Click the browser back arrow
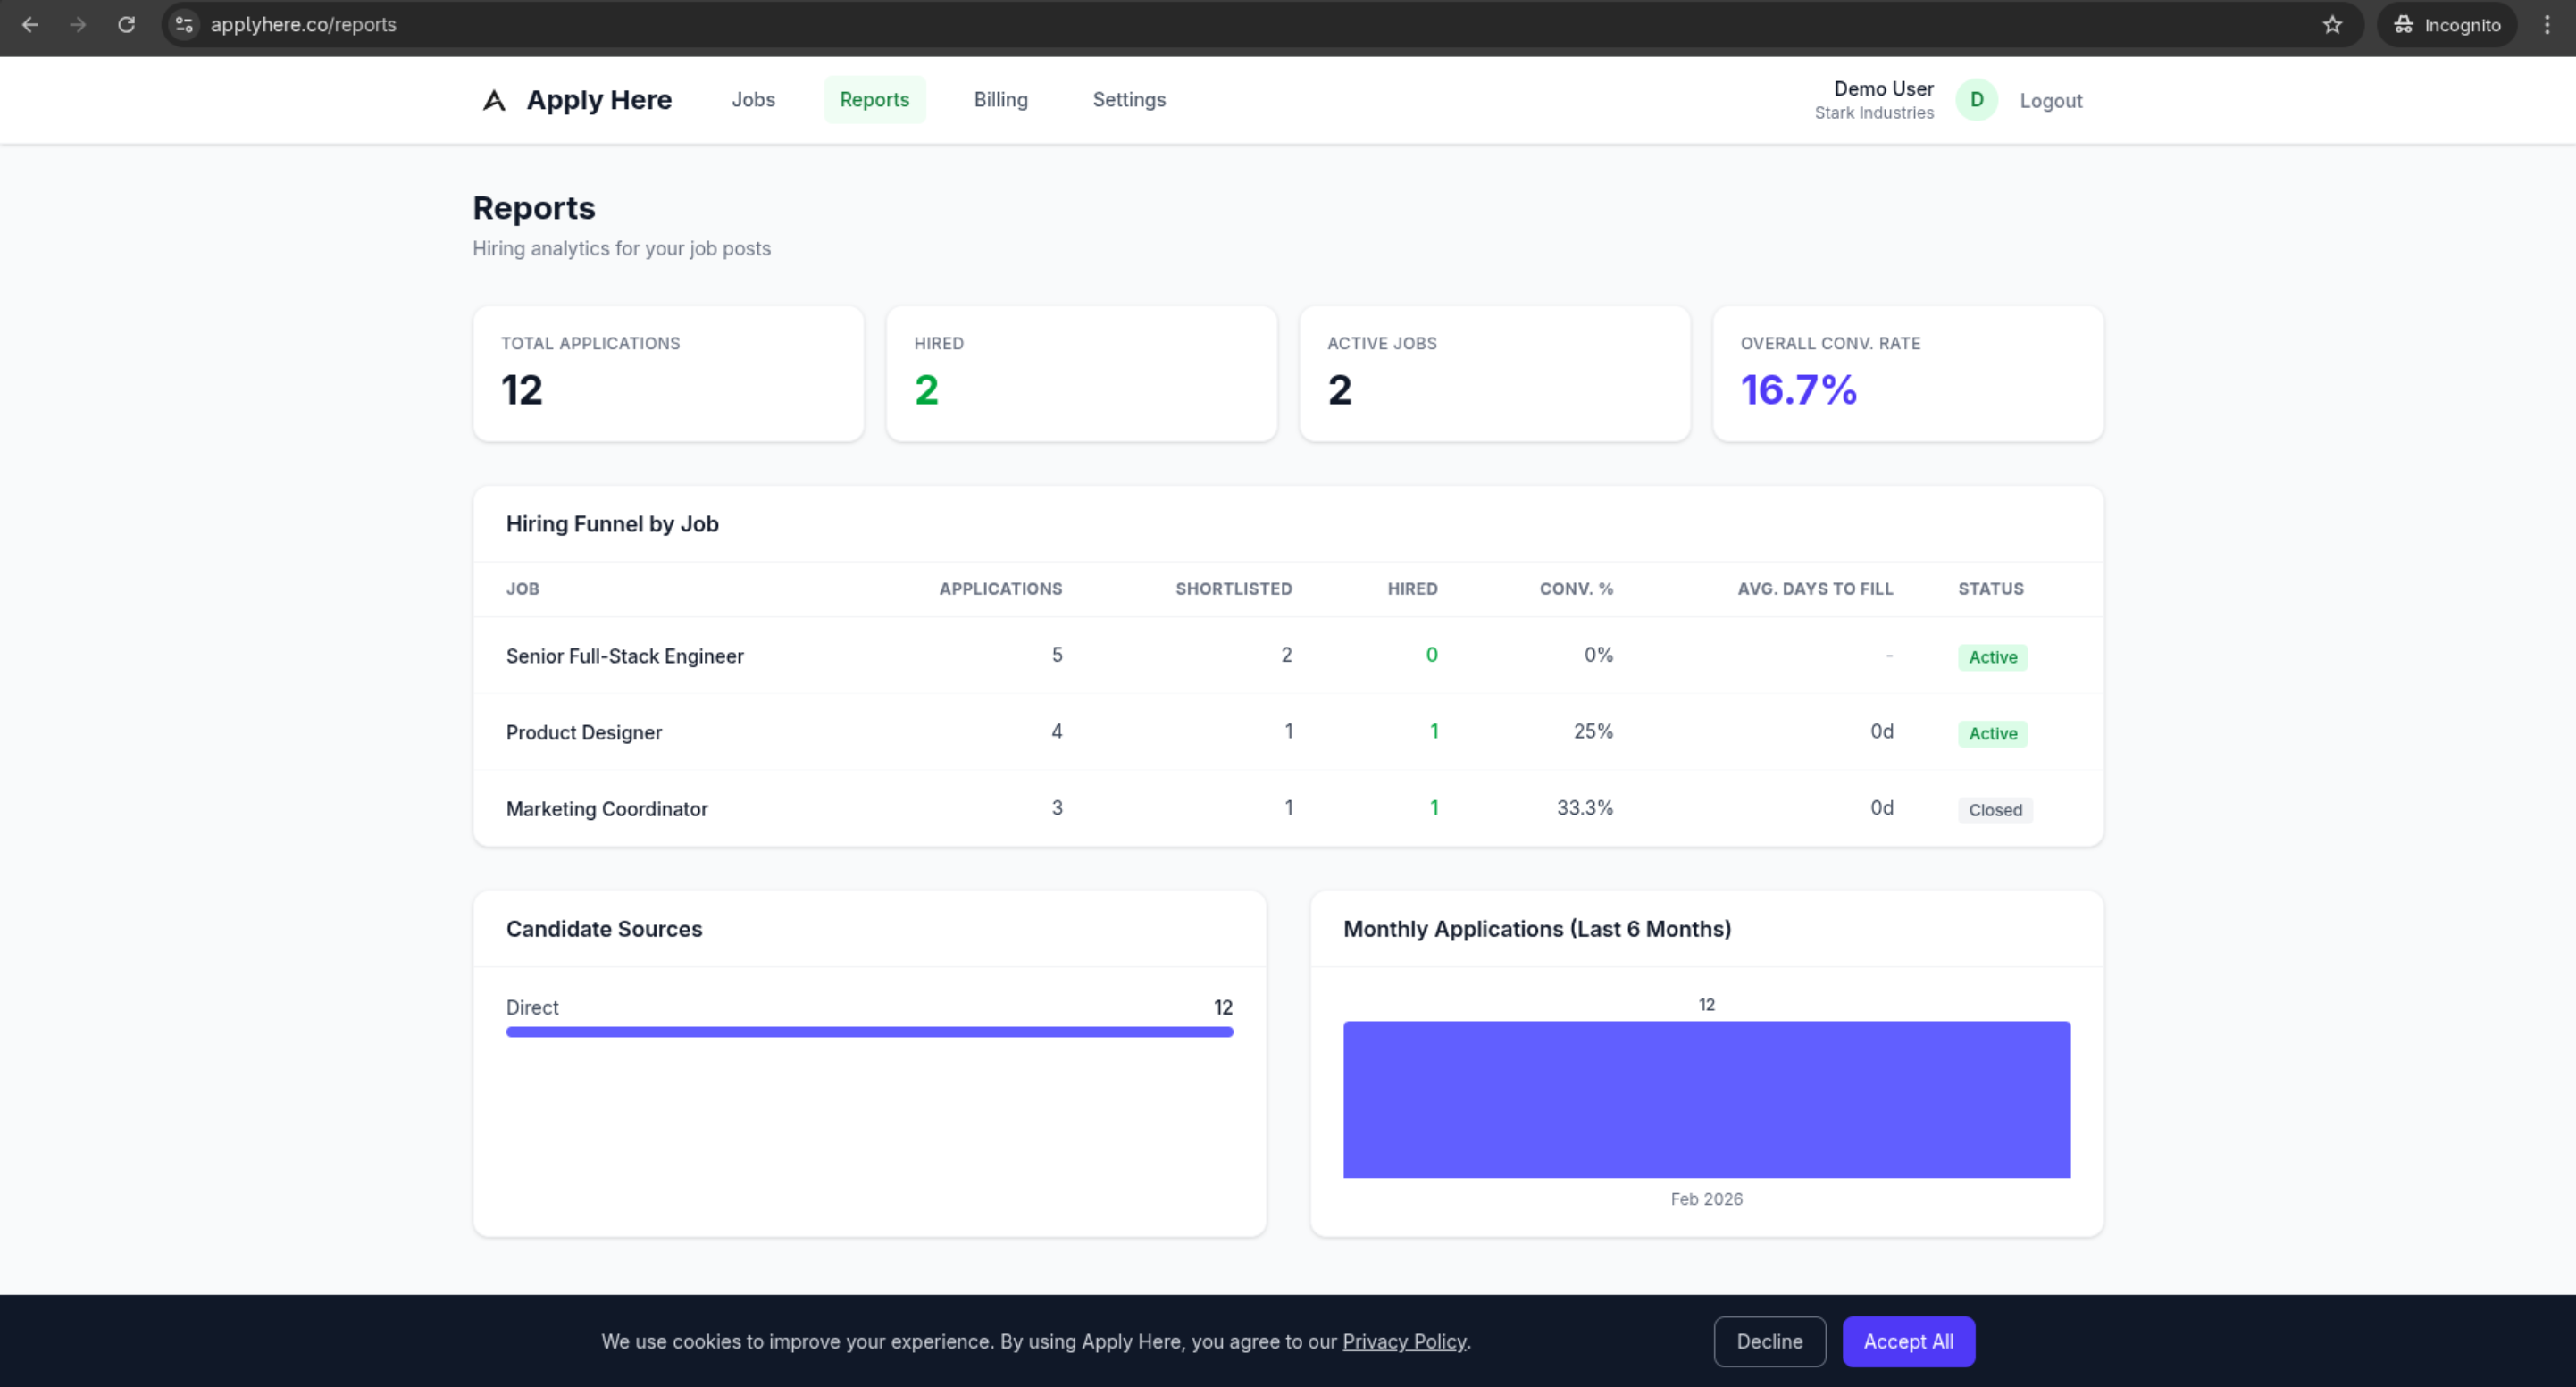This screenshot has height=1387, width=2576. click(30, 25)
